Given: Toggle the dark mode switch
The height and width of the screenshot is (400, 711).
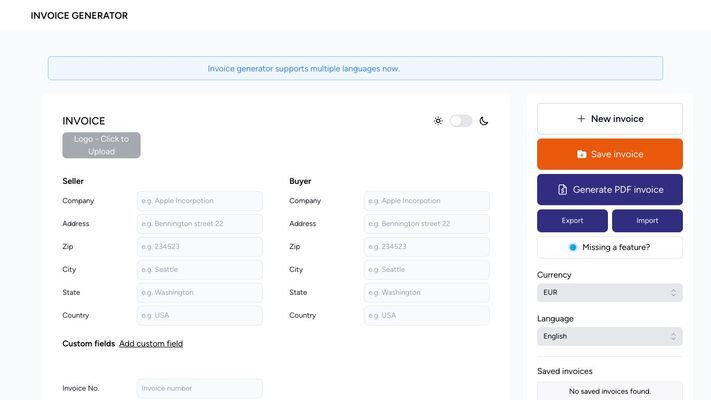Looking at the screenshot, I should click(x=461, y=121).
